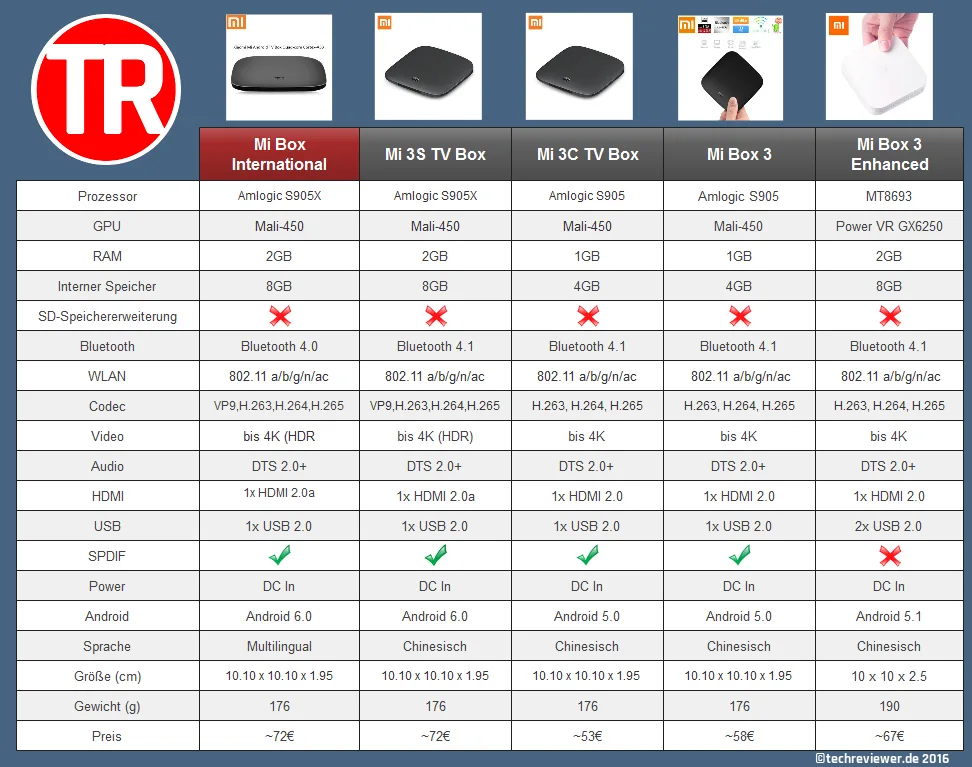972x767 pixels.
Task: Click the 1GB RAM cell under Mi 3C TV Box
Action: 587,256
